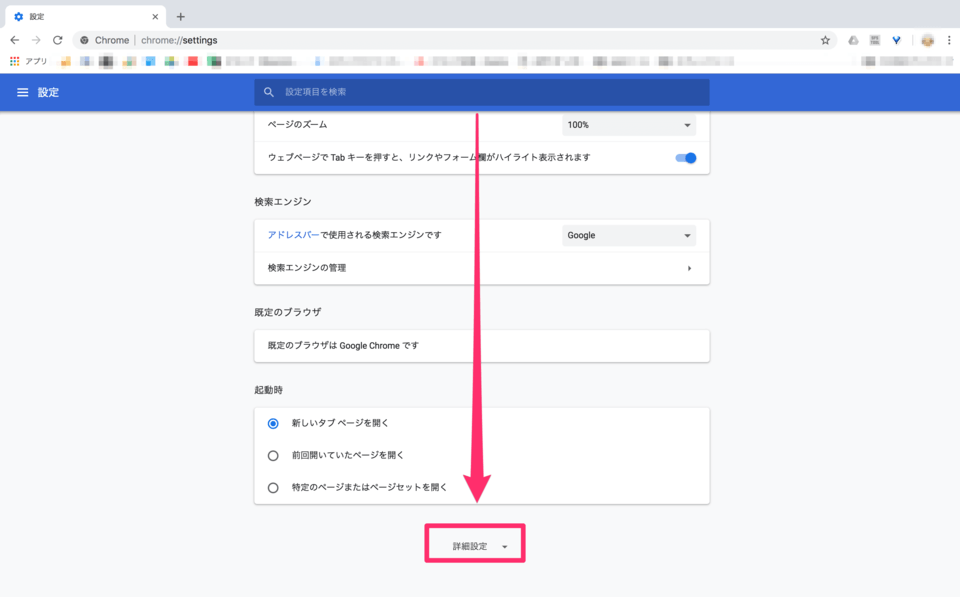Click the back navigation arrow

click(x=14, y=40)
